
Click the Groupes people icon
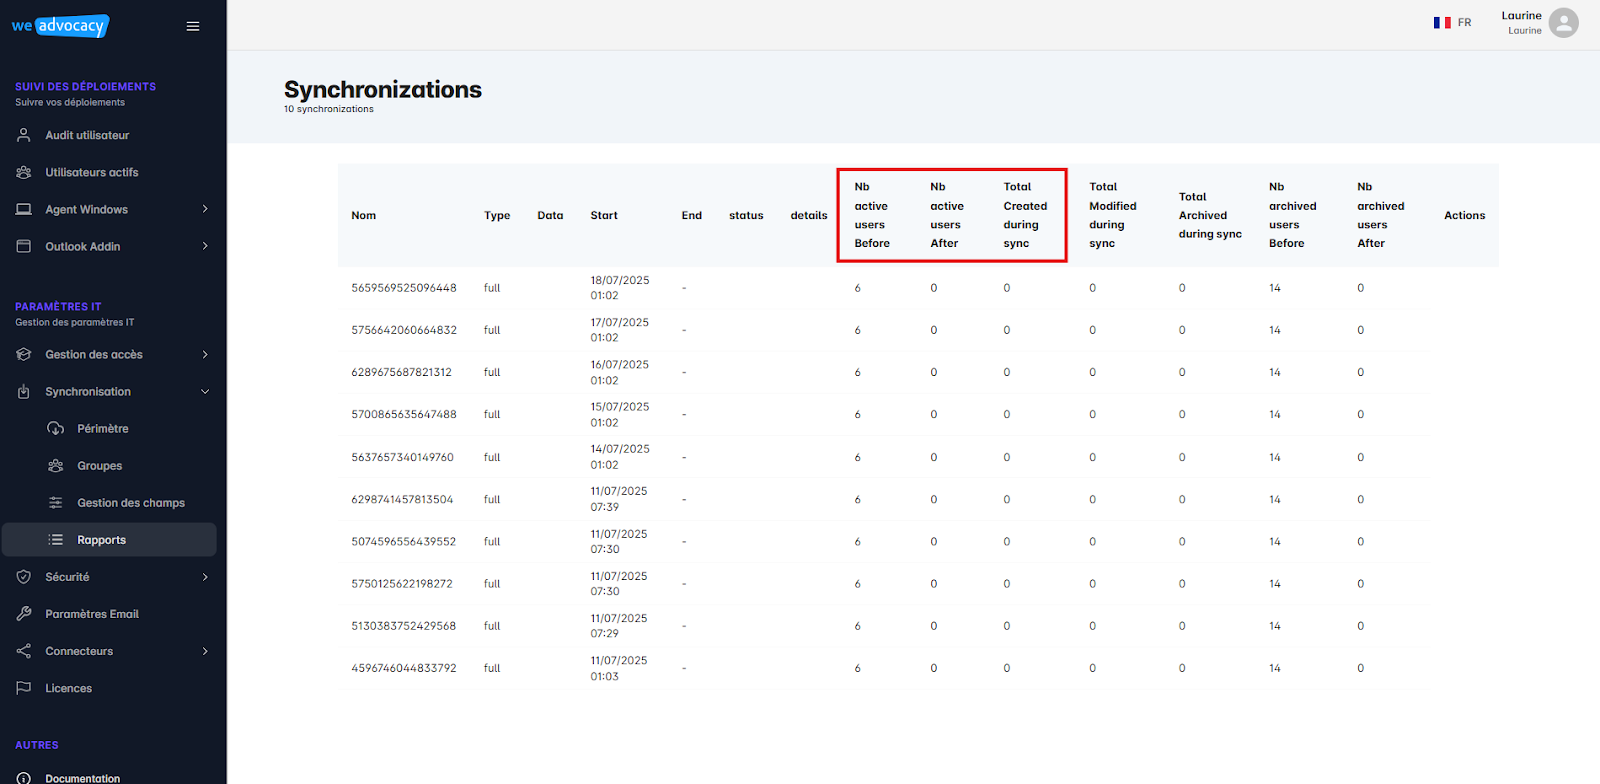pyautogui.click(x=56, y=466)
